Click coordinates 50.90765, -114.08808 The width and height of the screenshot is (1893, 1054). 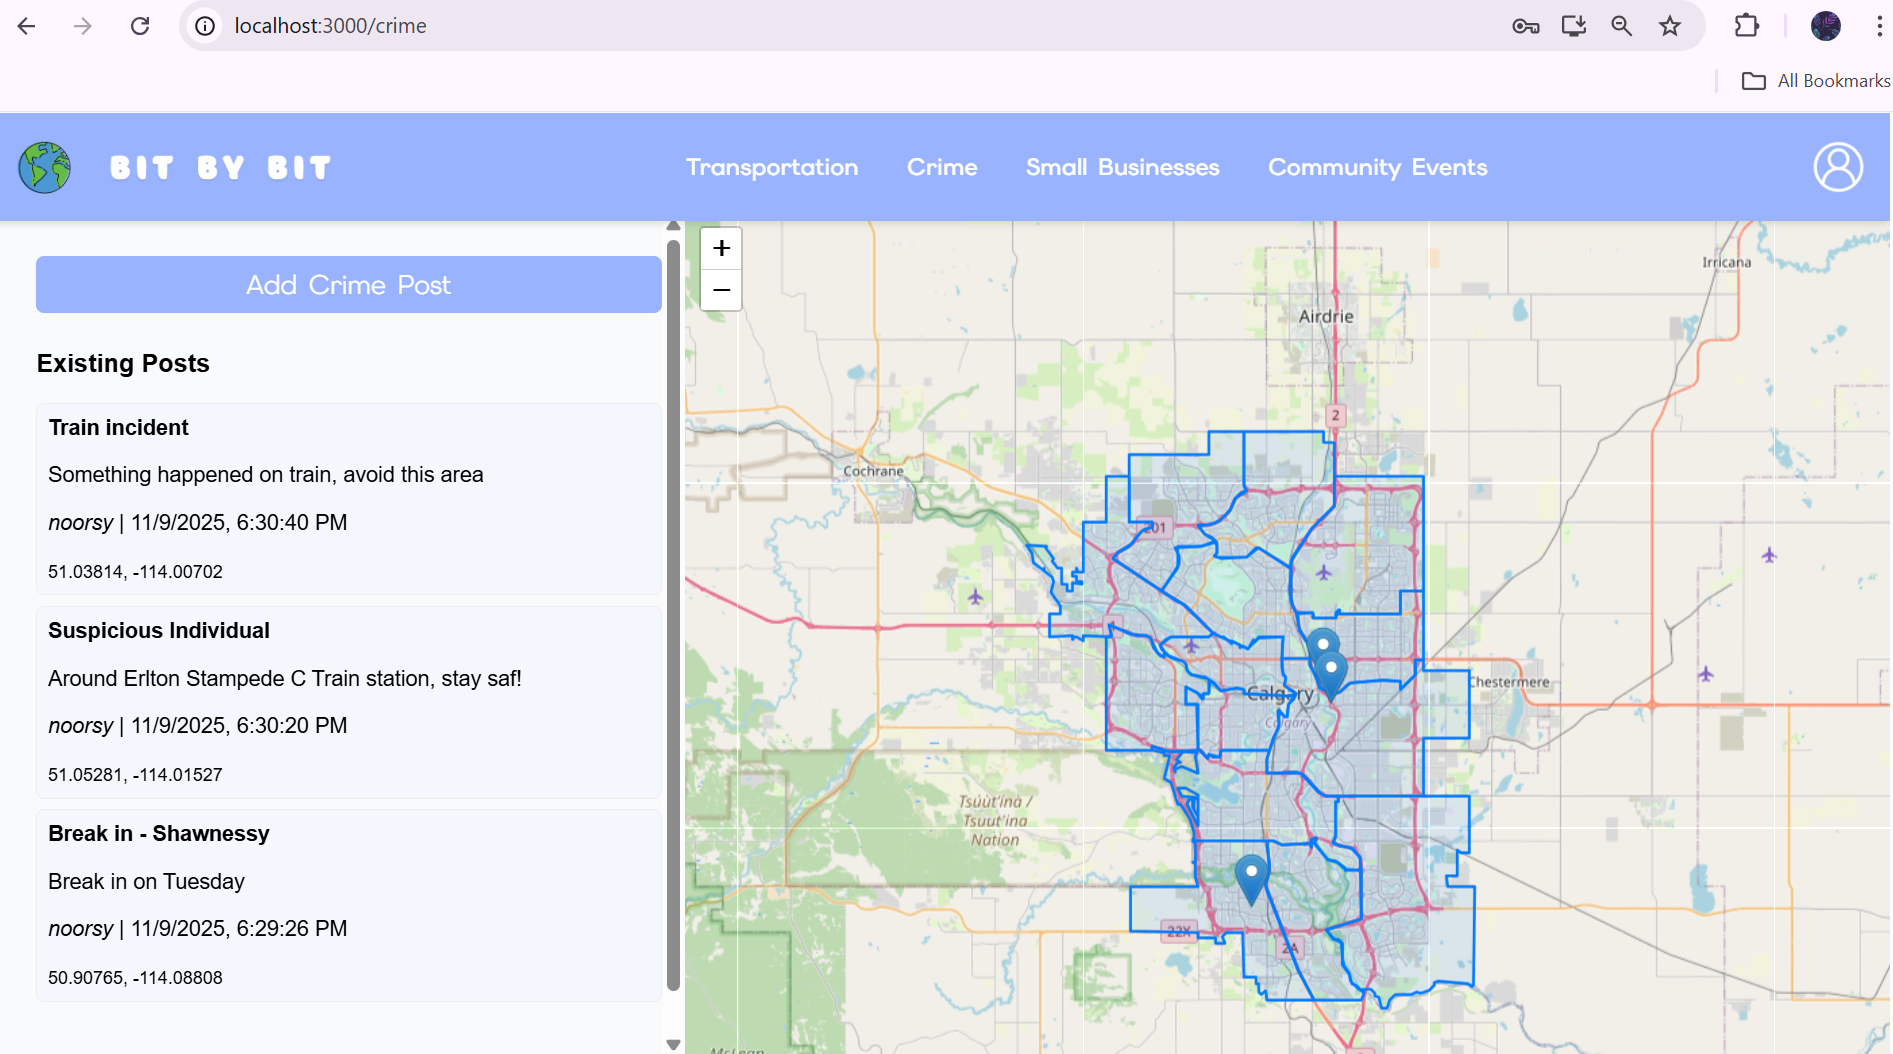135,978
